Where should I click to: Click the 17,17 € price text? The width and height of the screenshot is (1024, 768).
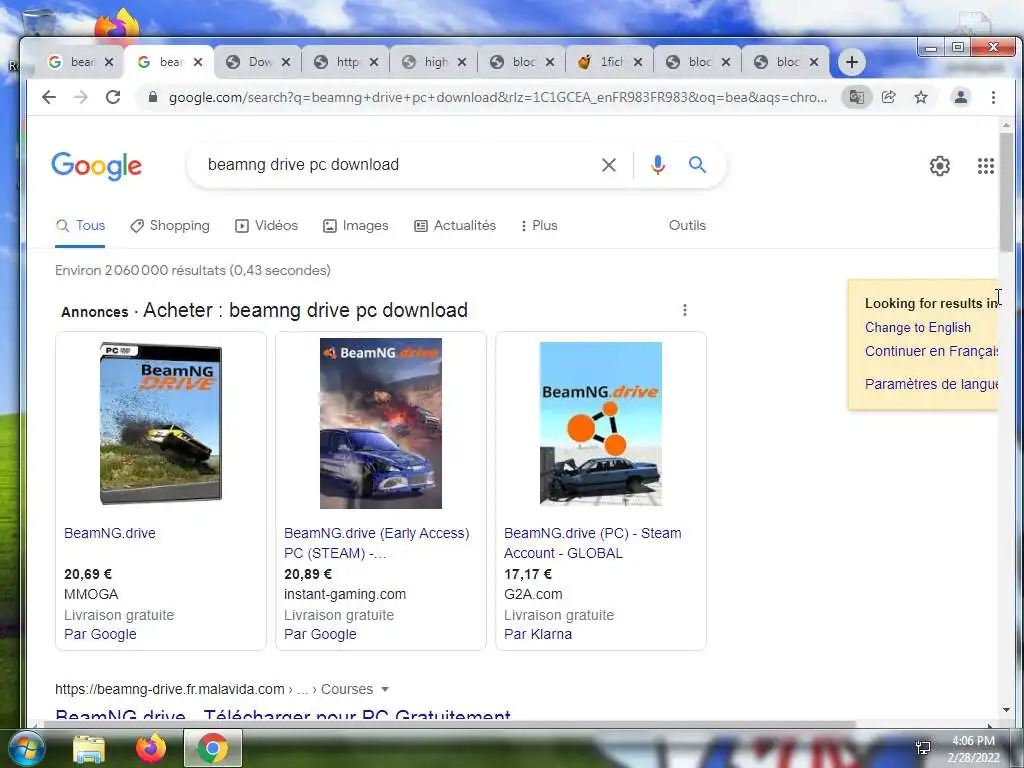pyautogui.click(x=528, y=575)
